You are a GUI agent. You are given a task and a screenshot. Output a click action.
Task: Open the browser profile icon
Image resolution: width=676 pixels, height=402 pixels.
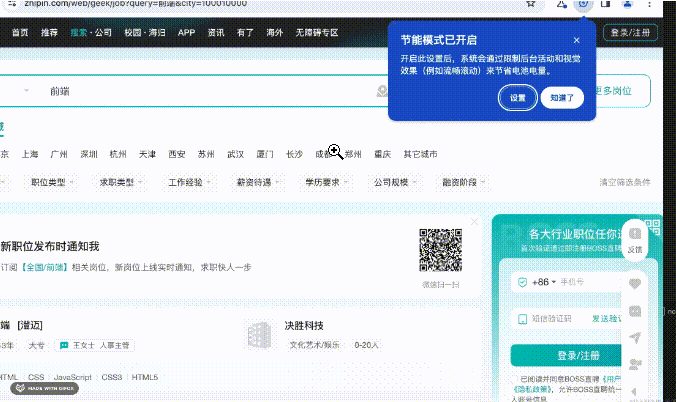[x=627, y=4]
